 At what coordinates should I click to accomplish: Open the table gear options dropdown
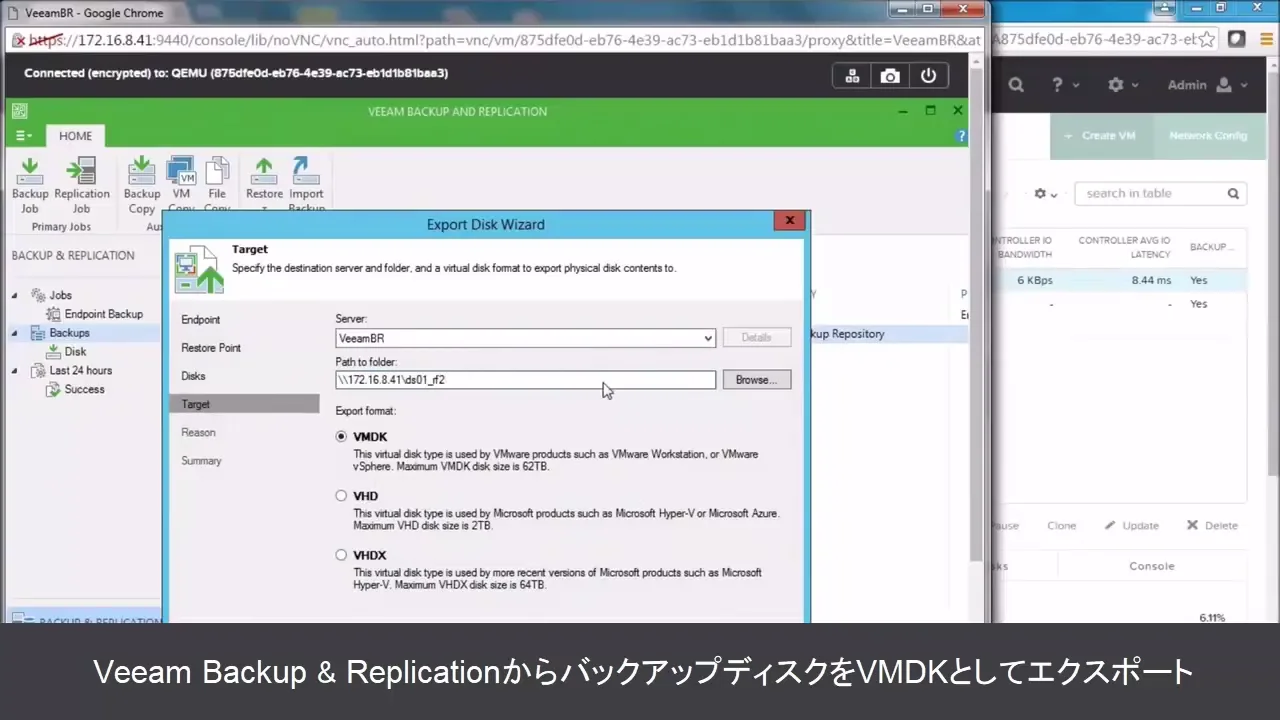[x=1046, y=194]
